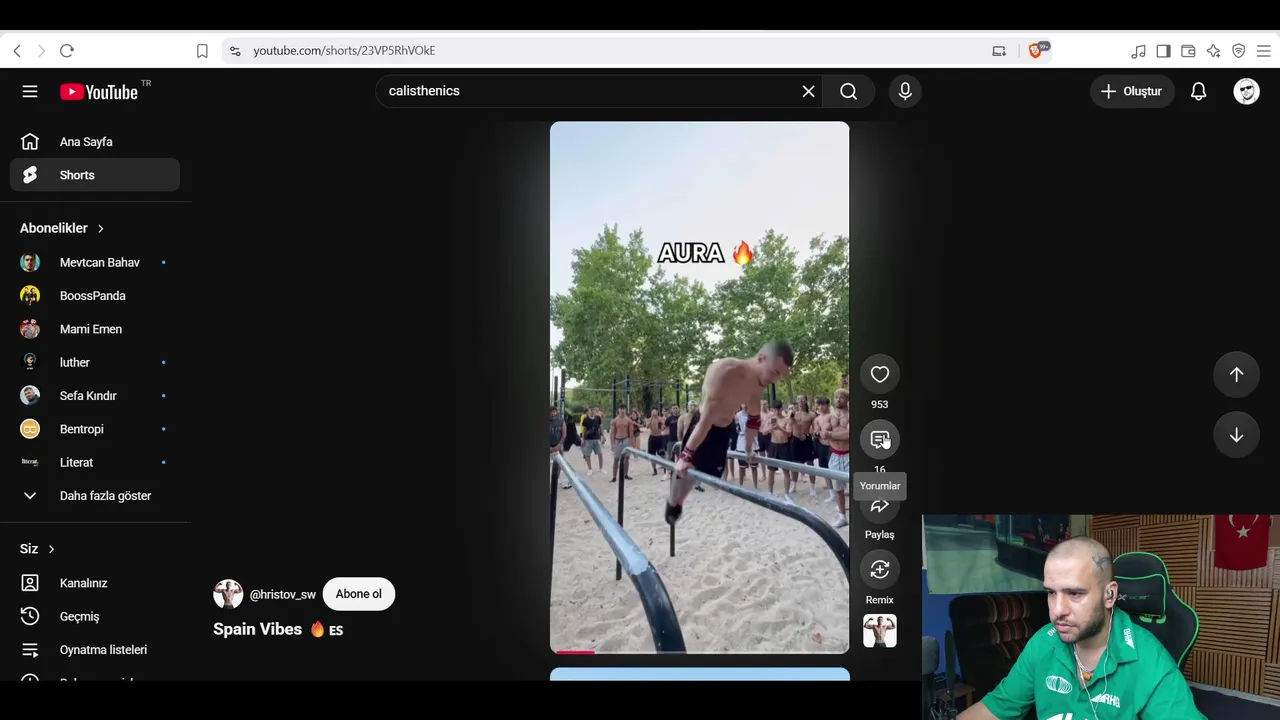The height and width of the screenshot is (720, 1280).
Task: Open the Brave Shields lion icon
Action: (1036, 50)
